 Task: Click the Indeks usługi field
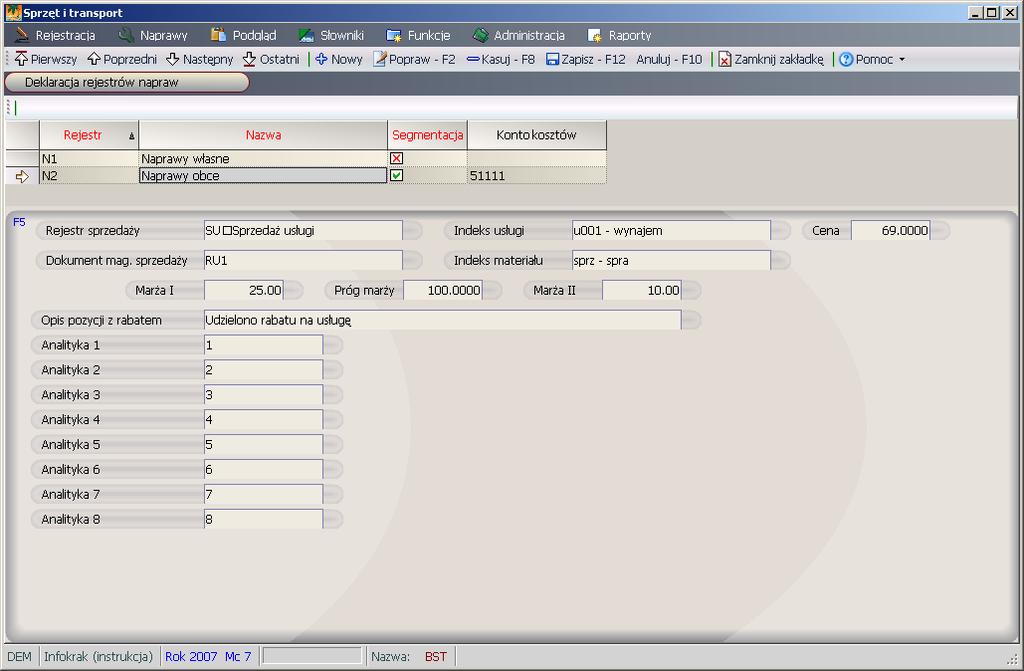point(671,231)
